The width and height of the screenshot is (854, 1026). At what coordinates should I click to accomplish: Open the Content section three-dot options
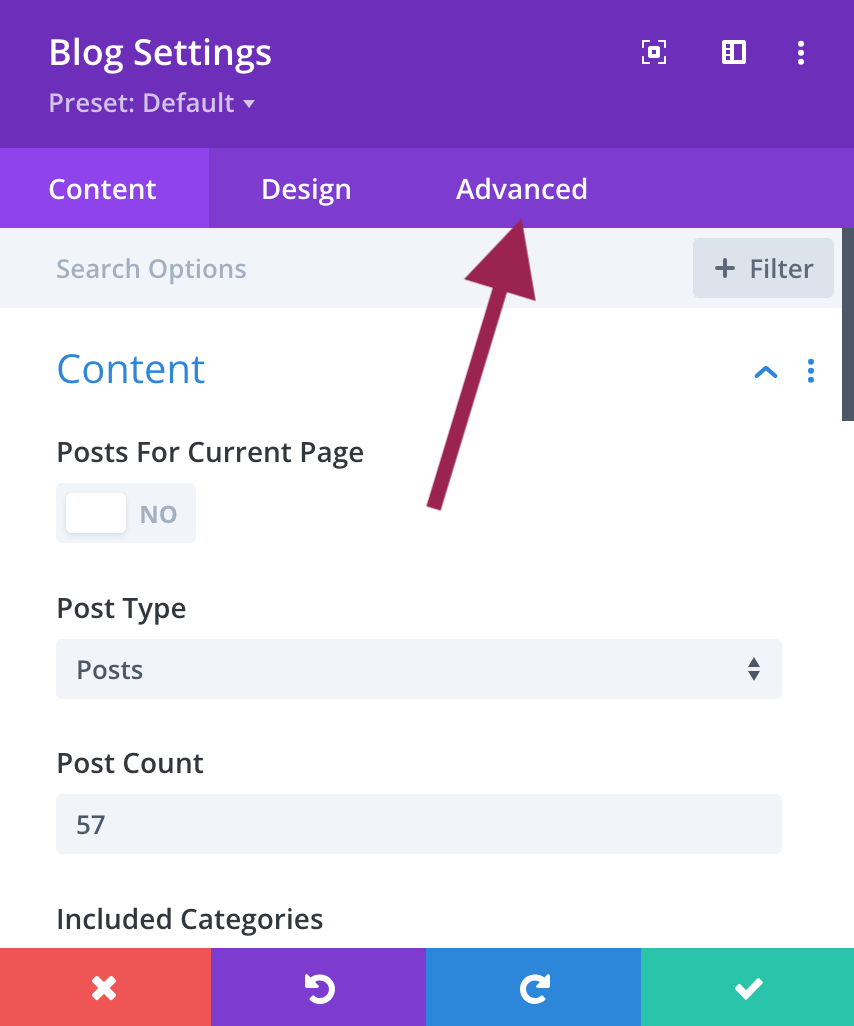click(810, 371)
